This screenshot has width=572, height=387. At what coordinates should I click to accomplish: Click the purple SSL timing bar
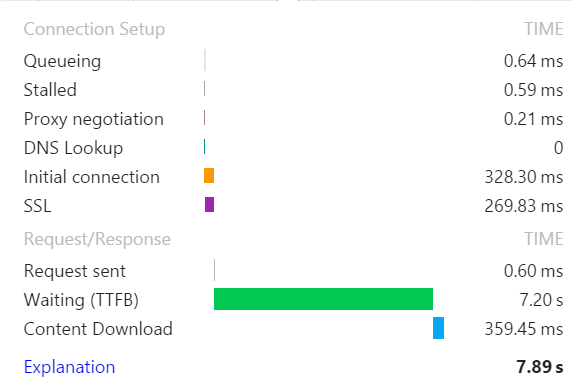click(209, 205)
